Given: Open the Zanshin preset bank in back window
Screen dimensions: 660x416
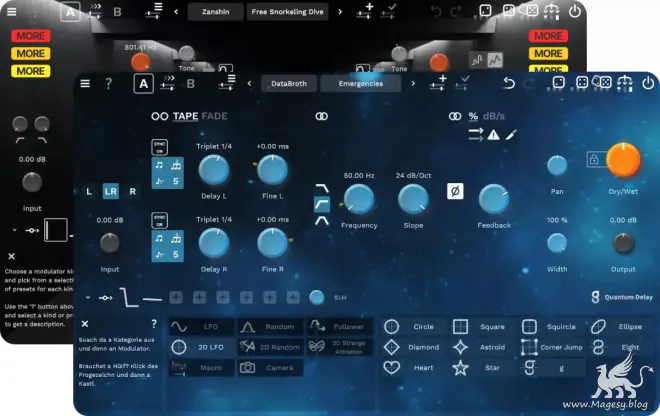Looking at the screenshot, I should 216,12.
